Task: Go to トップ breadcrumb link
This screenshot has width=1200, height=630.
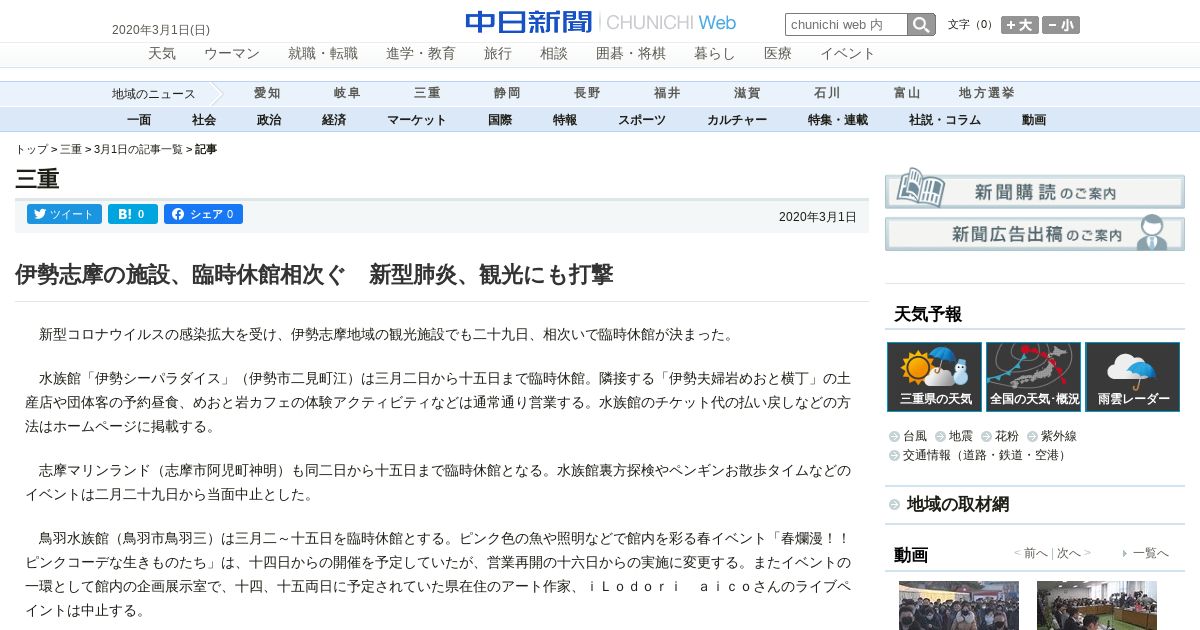Action: pos(31,149)
